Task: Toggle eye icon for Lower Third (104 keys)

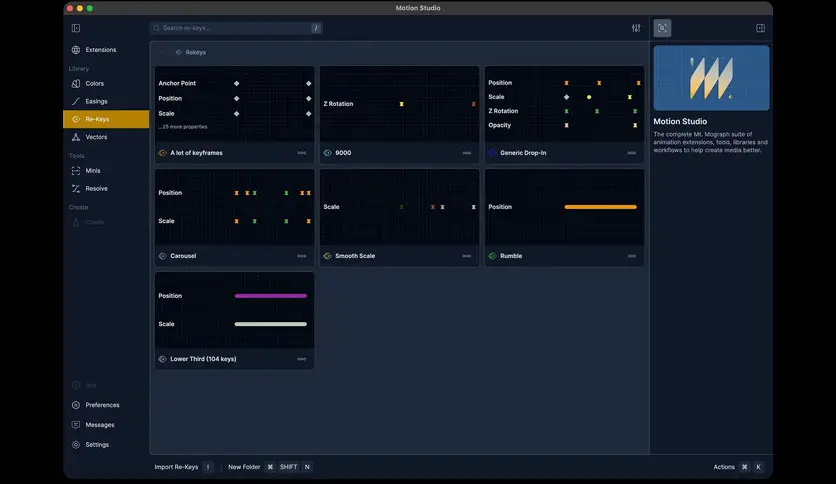Action: 163,359
